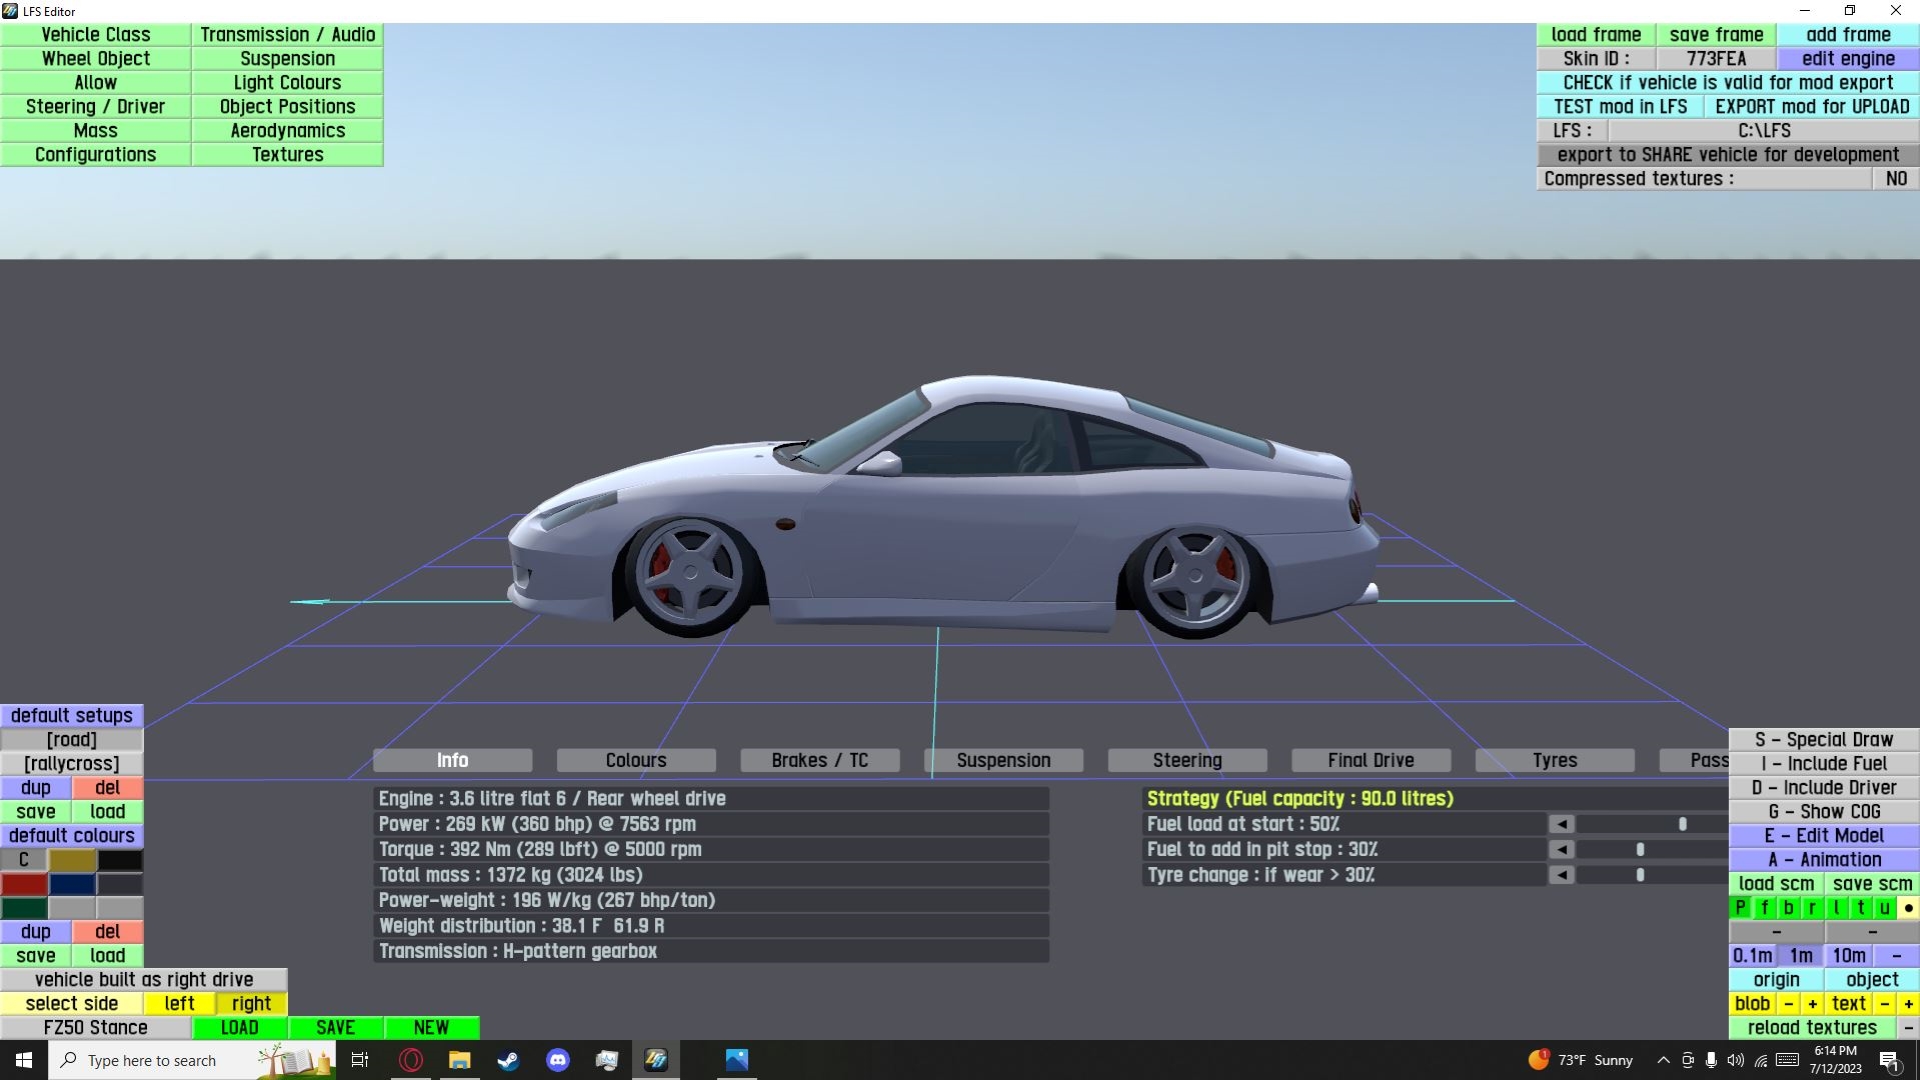Image resolution: width=1920 pixels, height=1080 pixels.
Task: Open Discord from the taskbar
Action: tap(558, 1060)
